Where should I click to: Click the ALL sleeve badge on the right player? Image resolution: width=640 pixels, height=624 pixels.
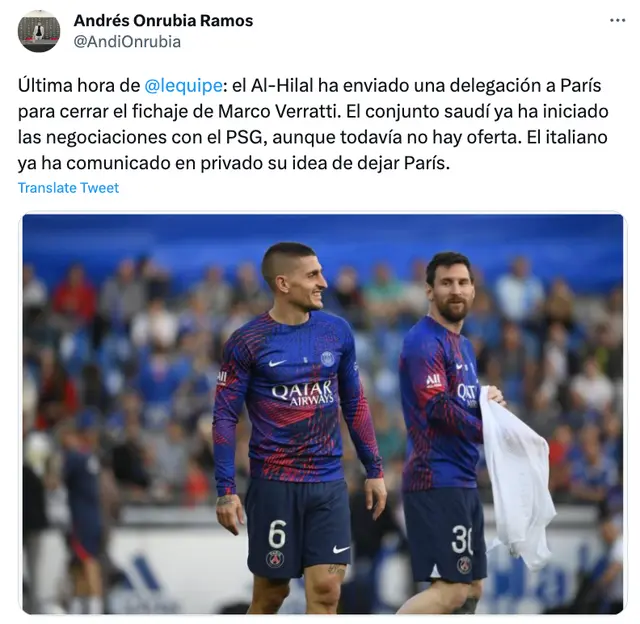pos(433,381)
